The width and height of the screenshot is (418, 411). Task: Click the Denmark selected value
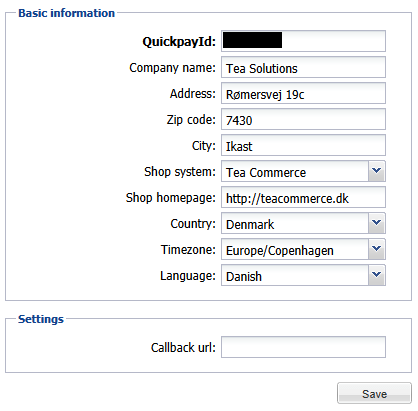click(x=250, y=224)
